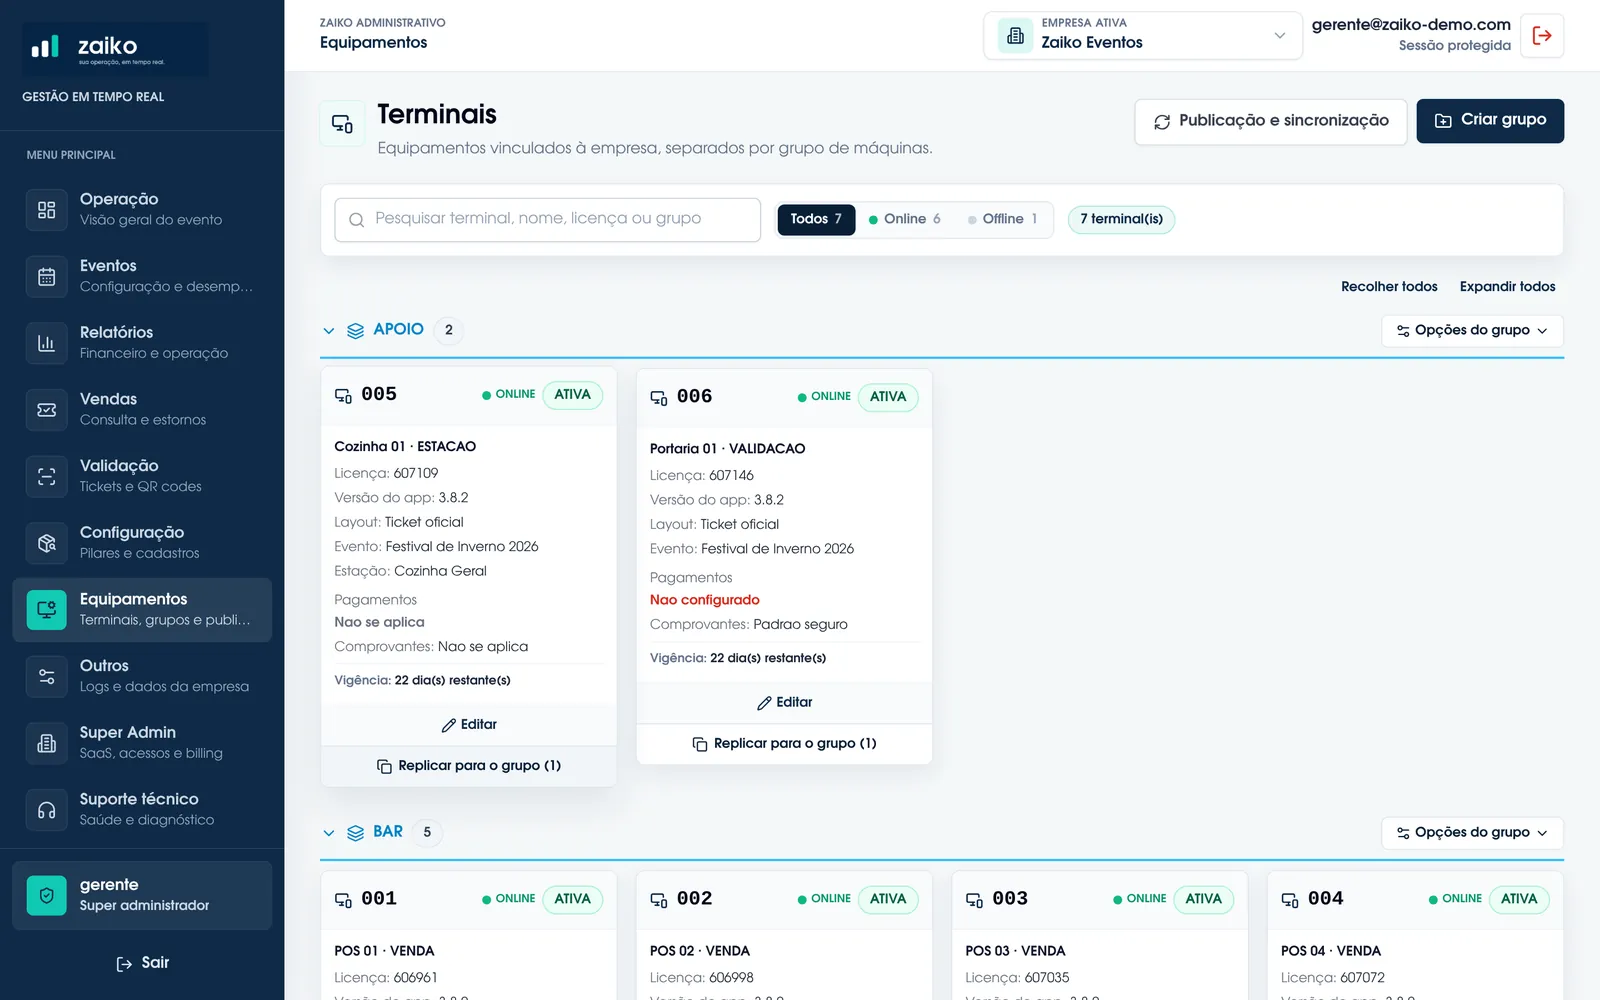Click the Eventos calendar icon
This screenshot has height=1000, width=1600.
pyautogui.click(x=46, y=277)
